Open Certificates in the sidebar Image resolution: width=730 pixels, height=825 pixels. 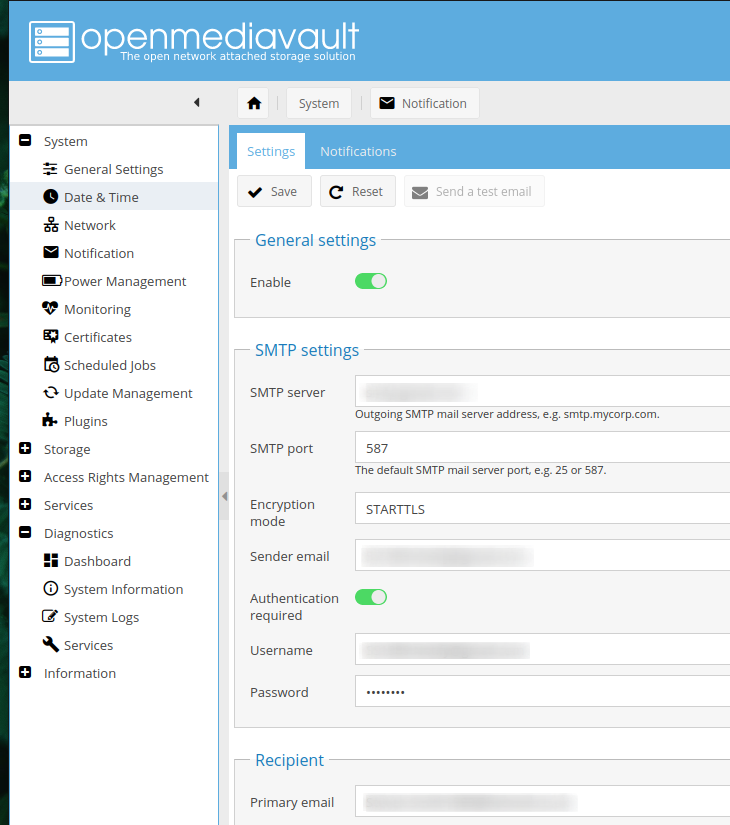(x=114, y=337)
